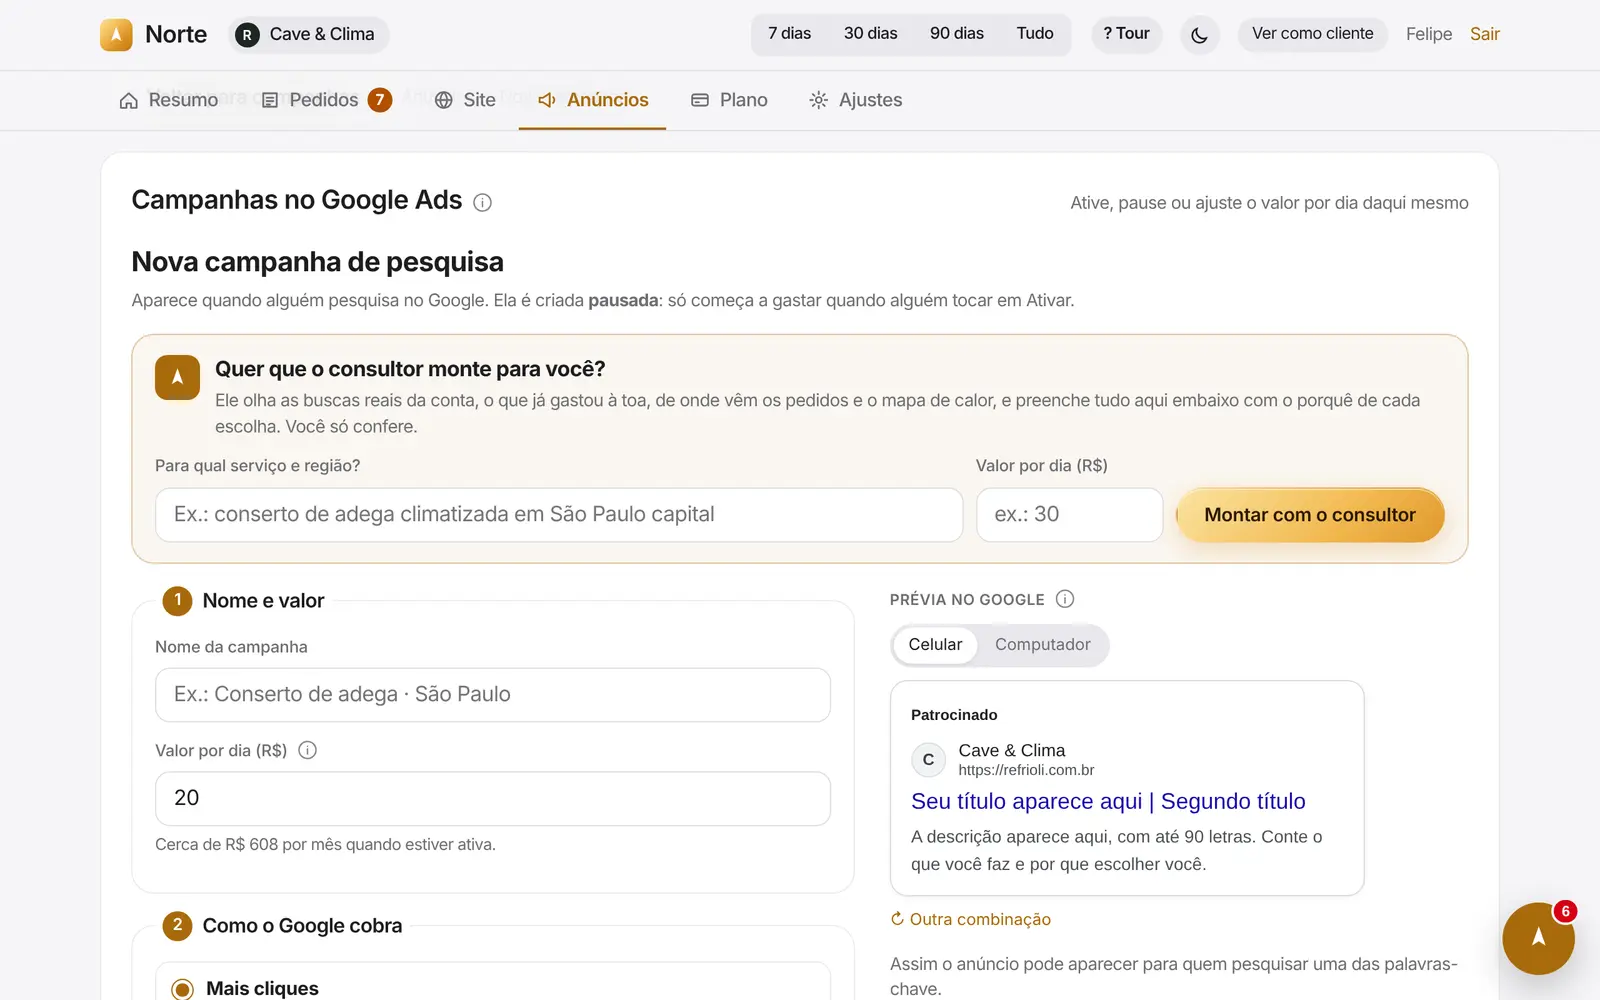Viewport: 1600px width, 1000px height.
Task: Click the Cave & Clima avatar in preview
Action: coord(928,760)
